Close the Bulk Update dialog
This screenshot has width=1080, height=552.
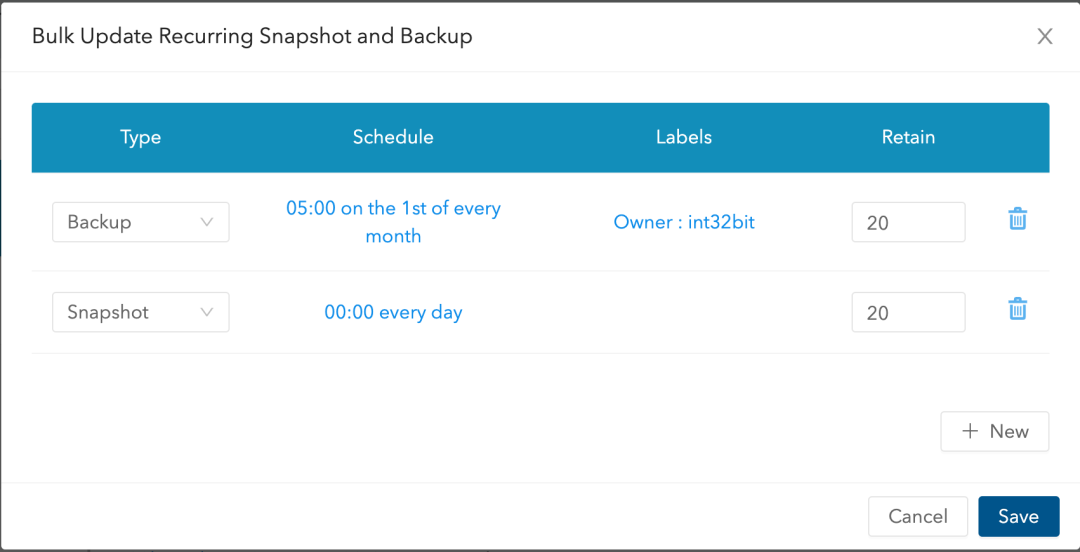(1045, 37)
